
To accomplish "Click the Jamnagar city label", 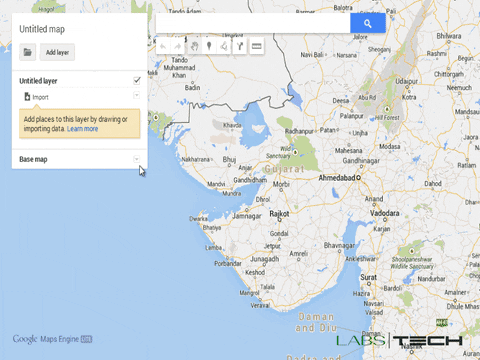I will [x=247, y=216].
